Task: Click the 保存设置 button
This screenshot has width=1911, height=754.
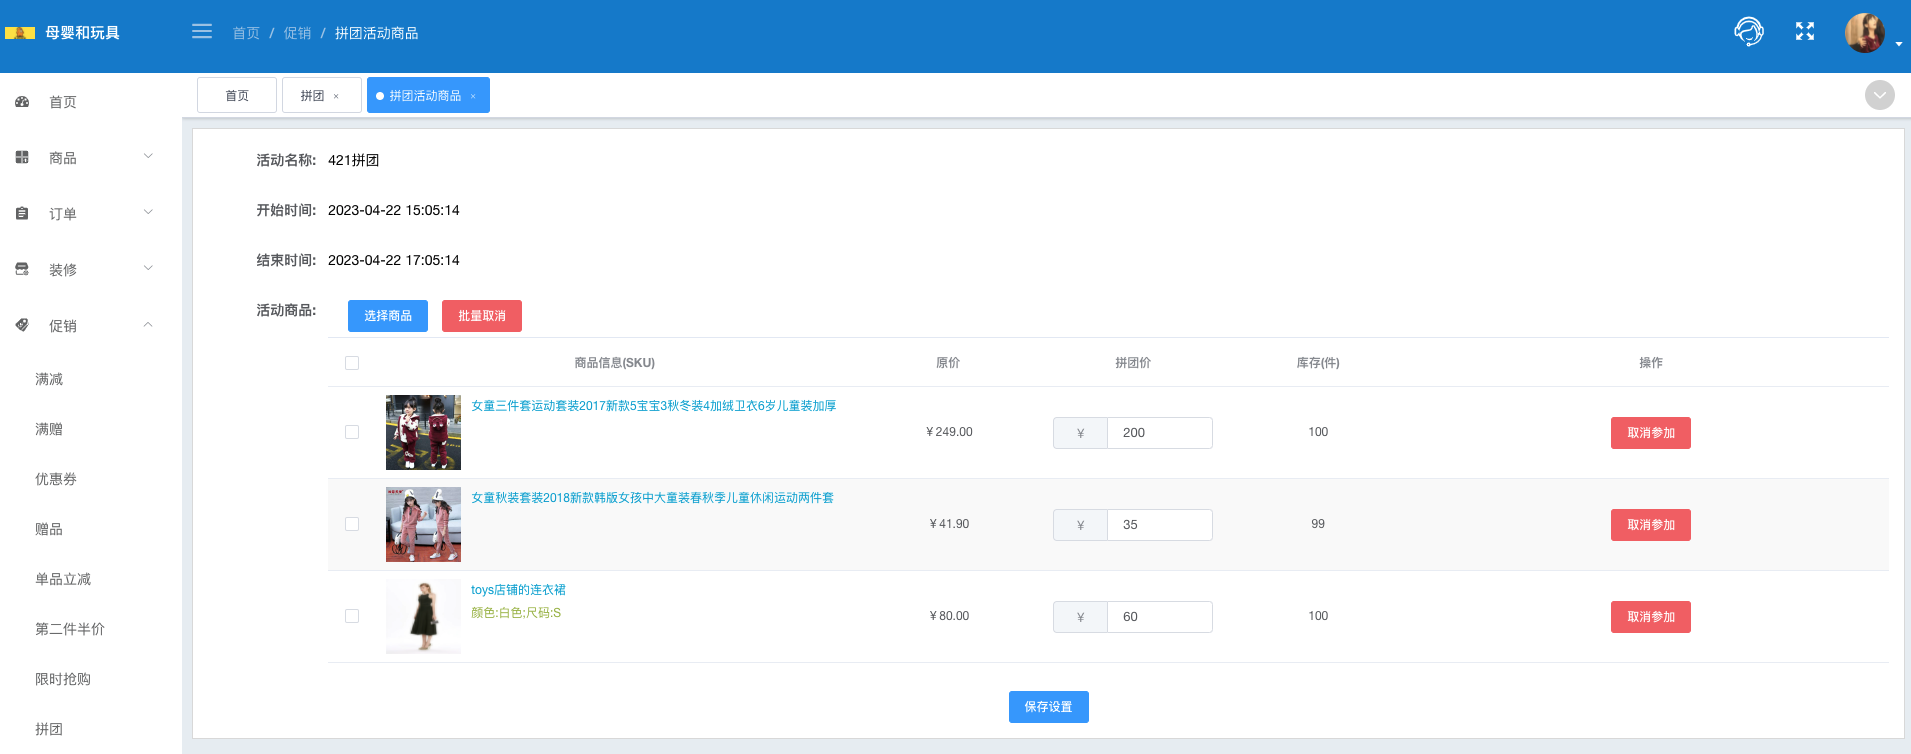Action: click(x=1048, y=707)
